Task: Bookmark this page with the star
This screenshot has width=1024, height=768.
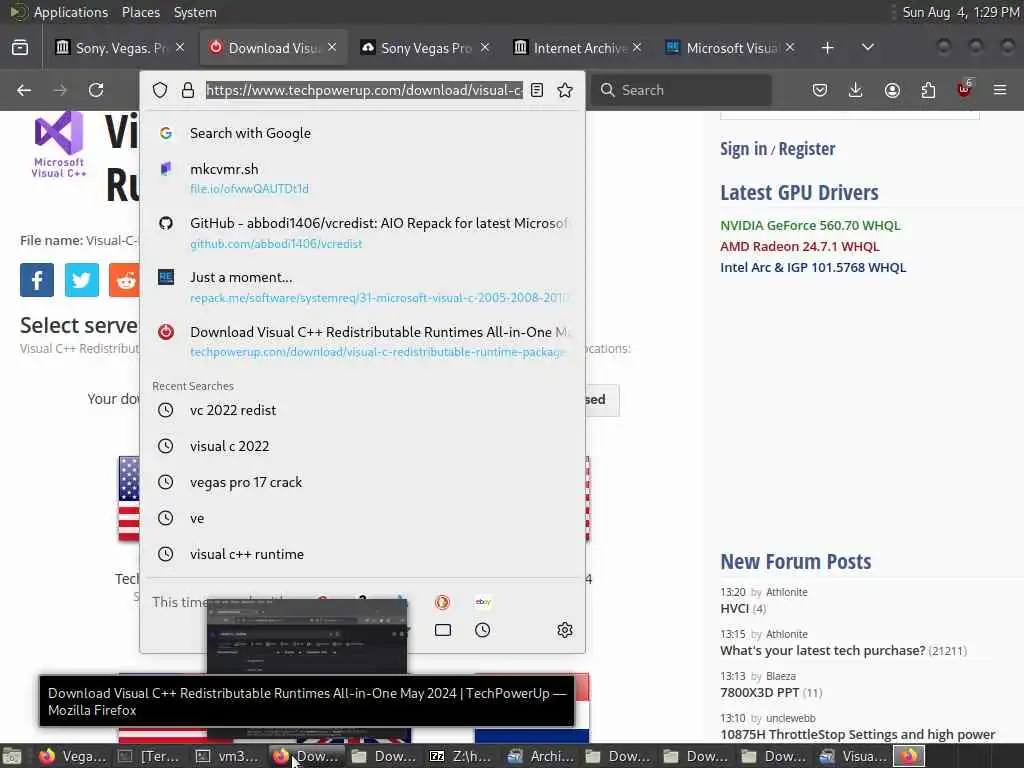Action: tap(565, 90)
